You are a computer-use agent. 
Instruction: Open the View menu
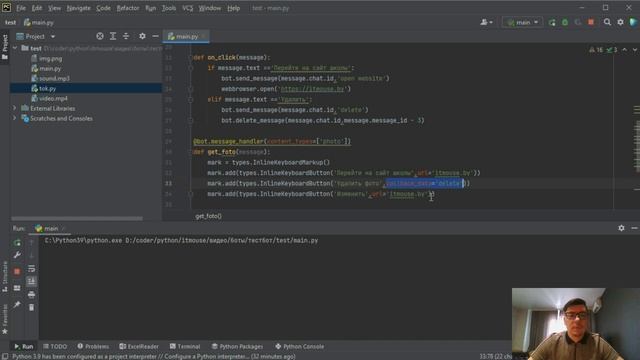click(x=54, y=8)
